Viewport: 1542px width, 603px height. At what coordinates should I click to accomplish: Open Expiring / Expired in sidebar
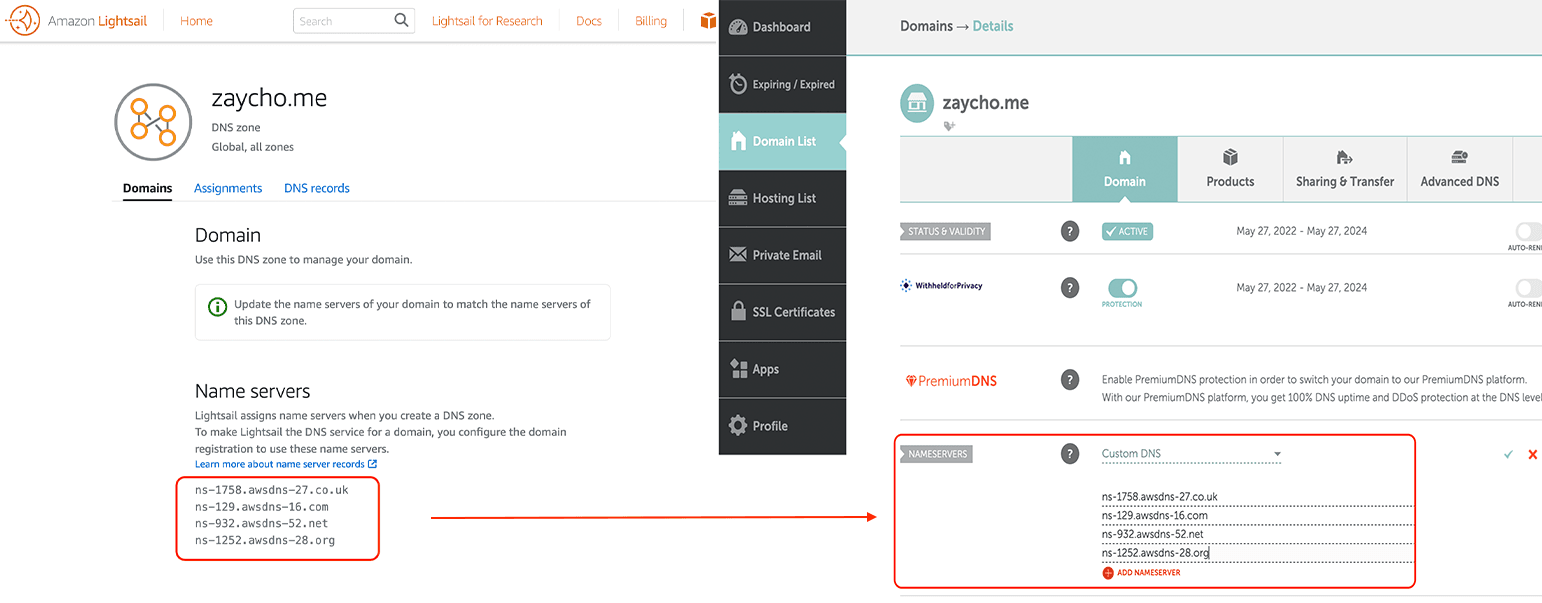click(782, 84)
